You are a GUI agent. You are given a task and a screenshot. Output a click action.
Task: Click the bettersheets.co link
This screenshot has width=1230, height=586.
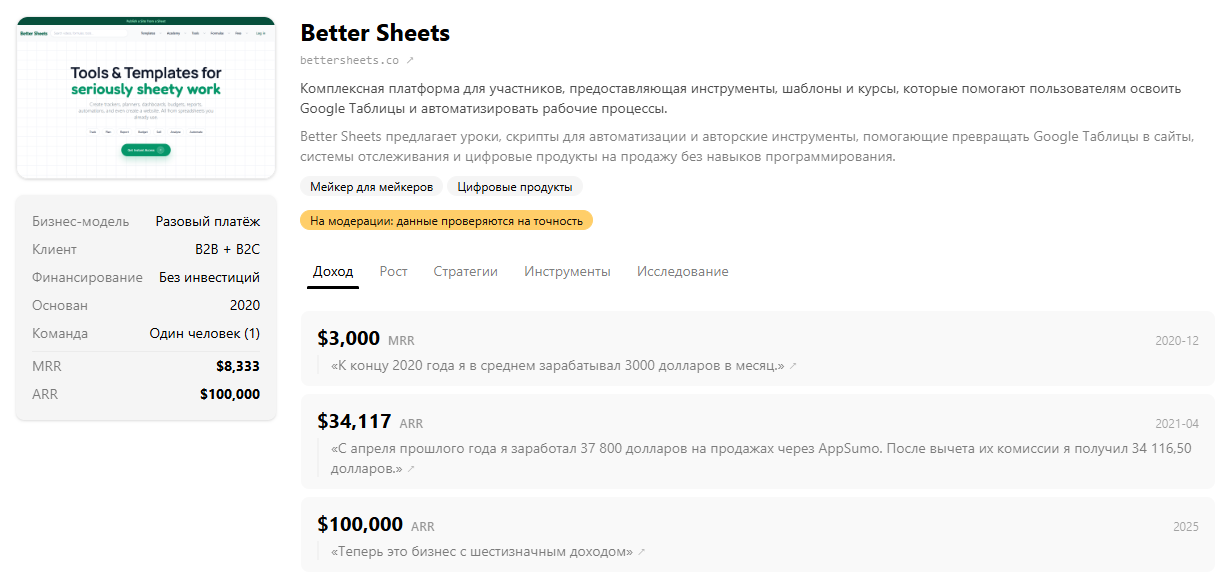350,60
